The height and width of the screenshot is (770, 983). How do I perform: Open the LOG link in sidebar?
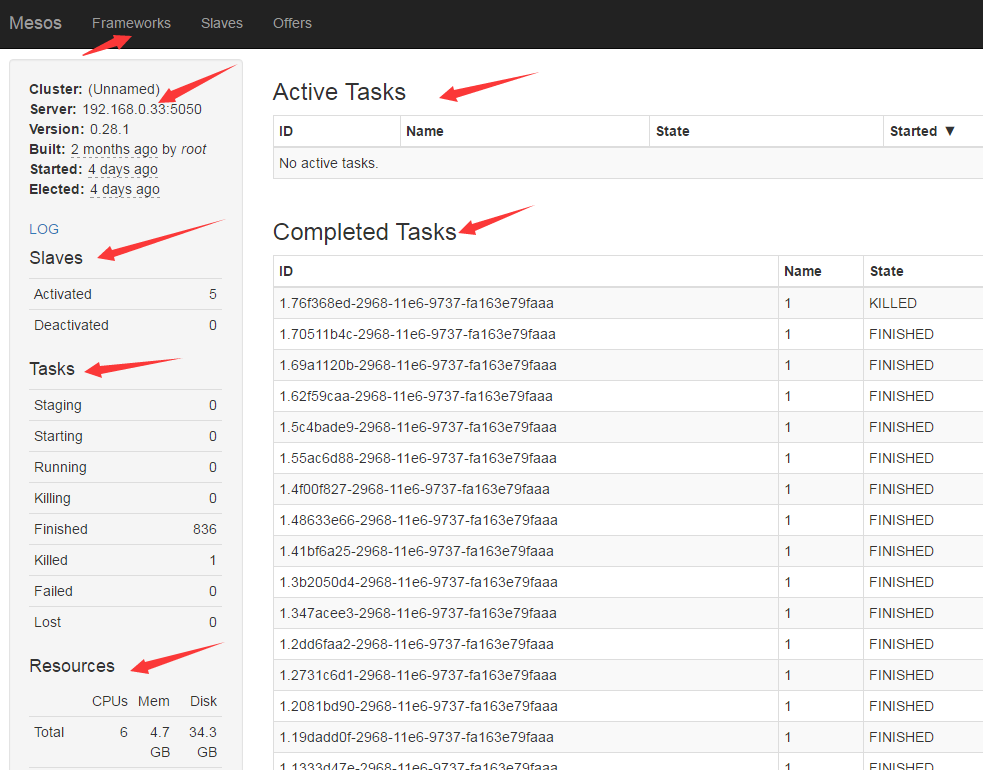tap(44, 229)
